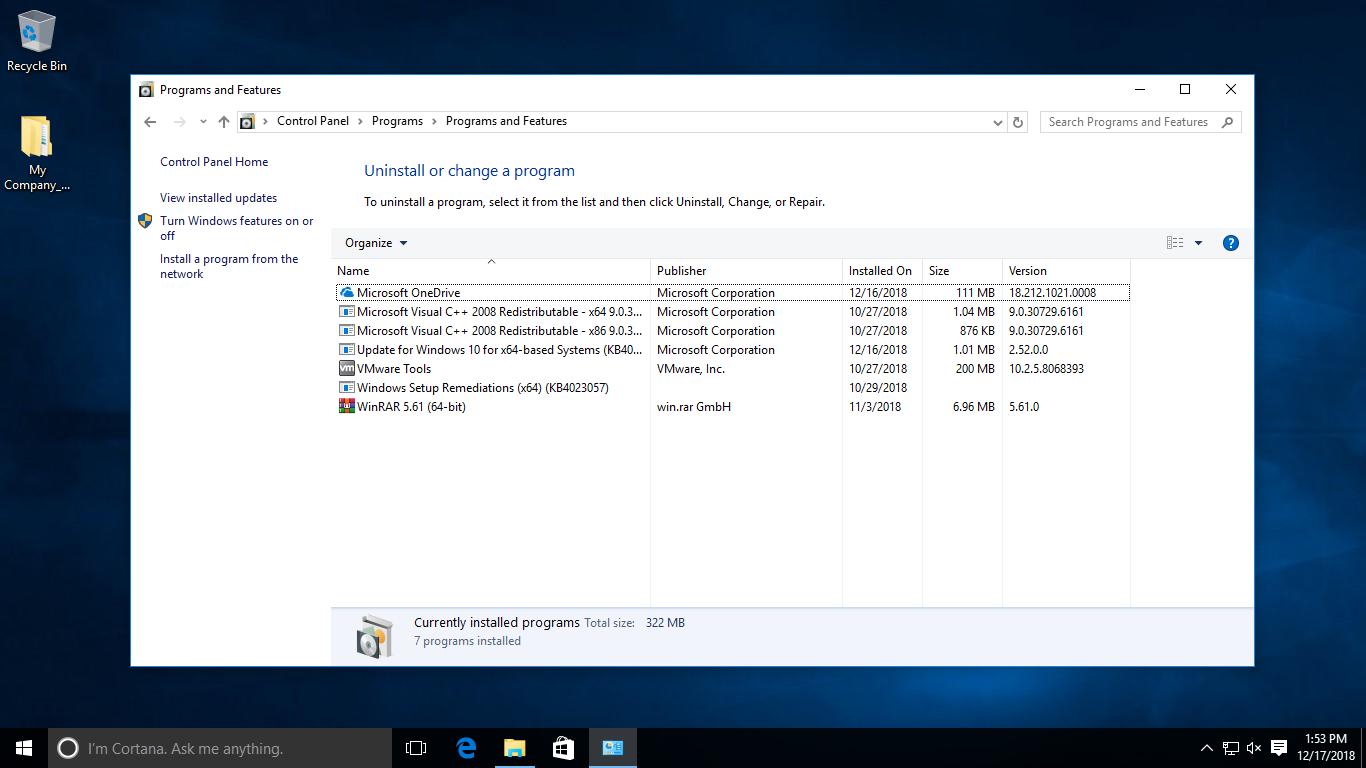
Task: Click the Search Programs and Features box
Action: (x=1130, y=122)
